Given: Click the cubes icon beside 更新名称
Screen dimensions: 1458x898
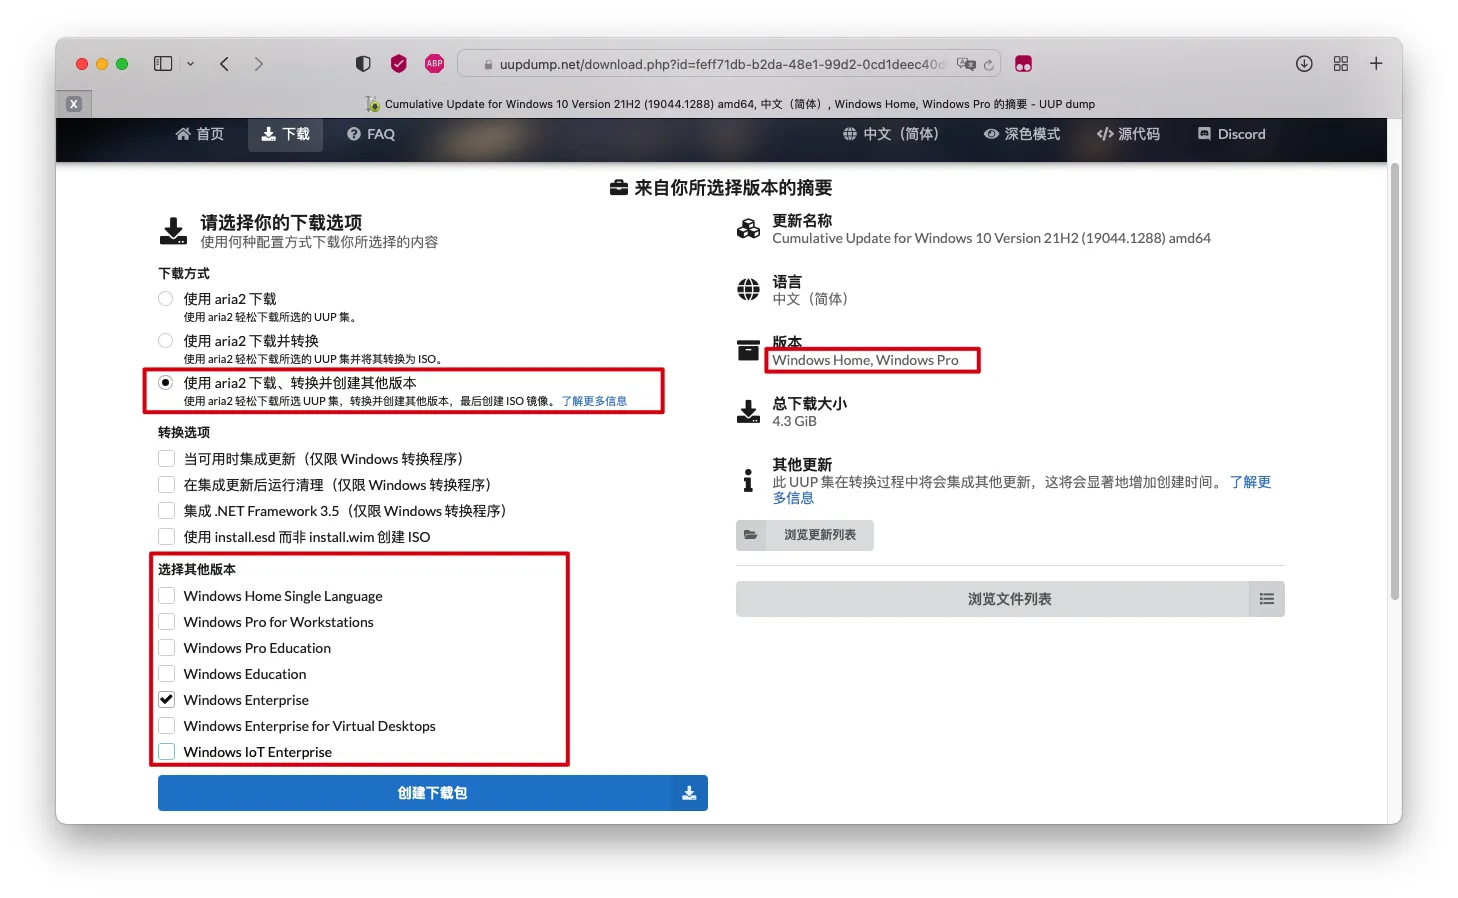Looking at the screenshot, I should (x=748, y=229).
